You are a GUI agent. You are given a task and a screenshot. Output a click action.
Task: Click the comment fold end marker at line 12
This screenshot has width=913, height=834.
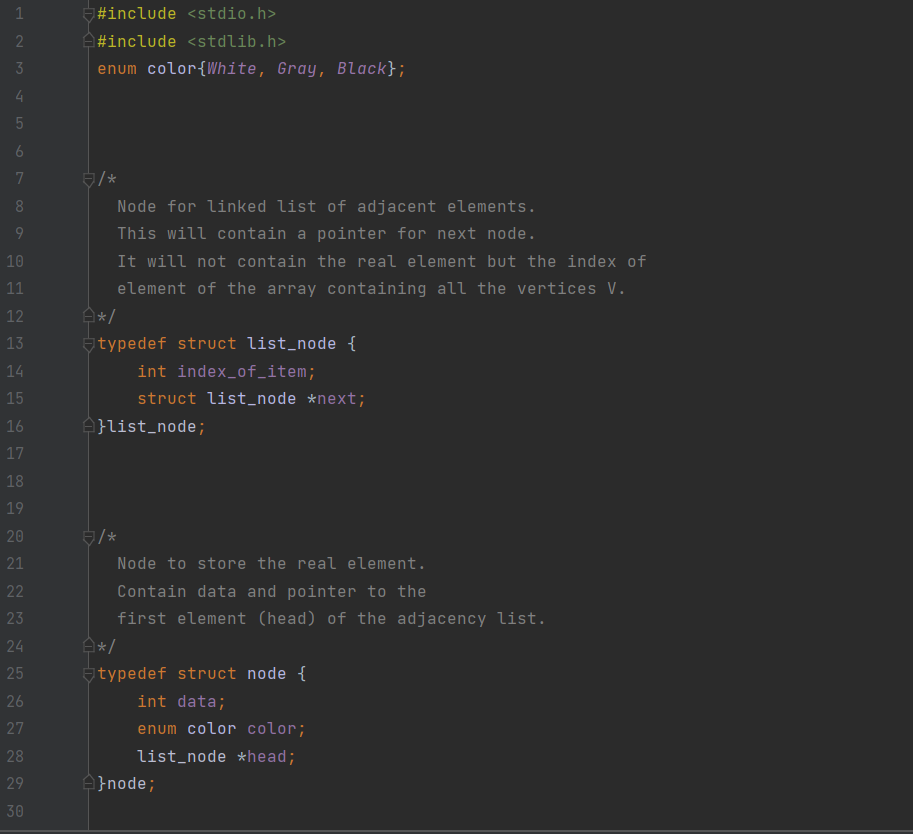(x=89, y=316)
